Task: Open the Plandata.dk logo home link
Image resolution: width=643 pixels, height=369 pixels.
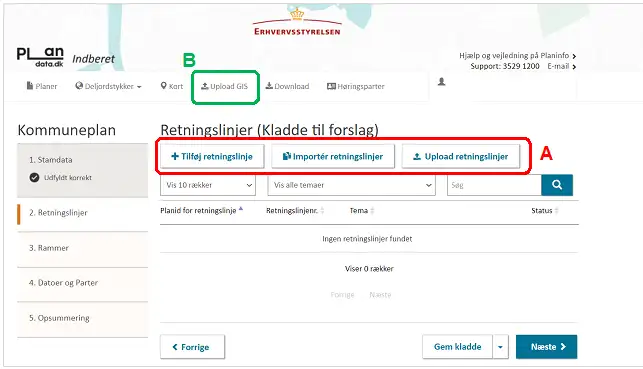Action: [40, 57]
